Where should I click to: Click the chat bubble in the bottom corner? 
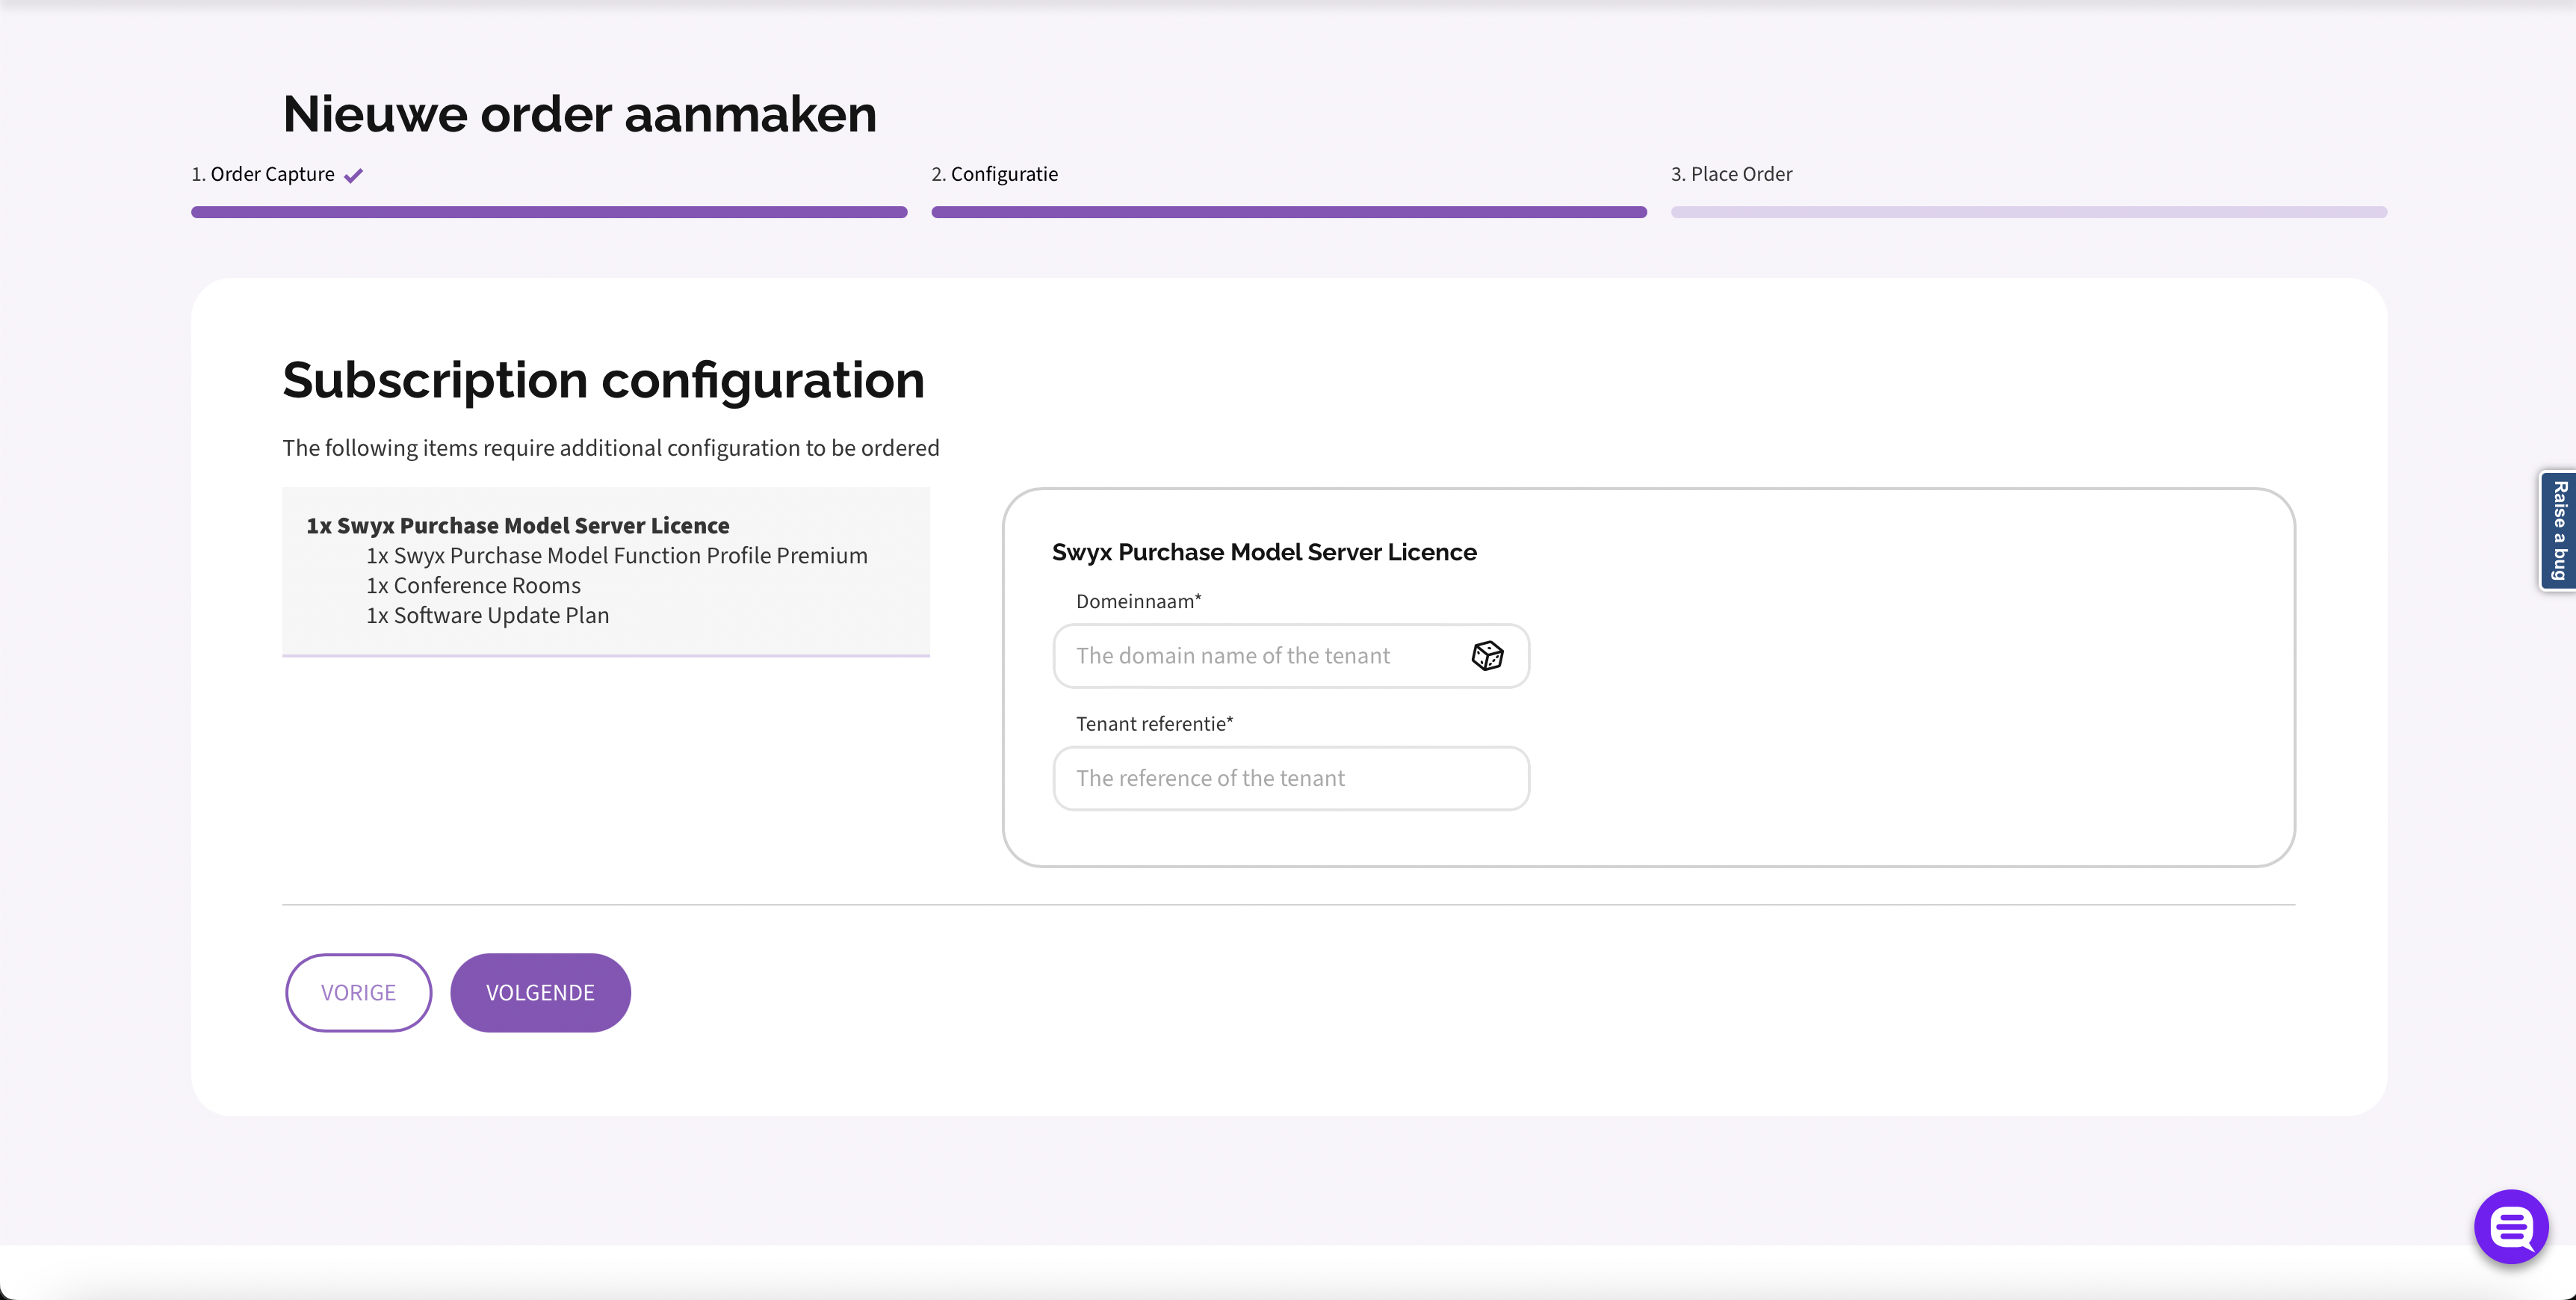point(2510,1227)
